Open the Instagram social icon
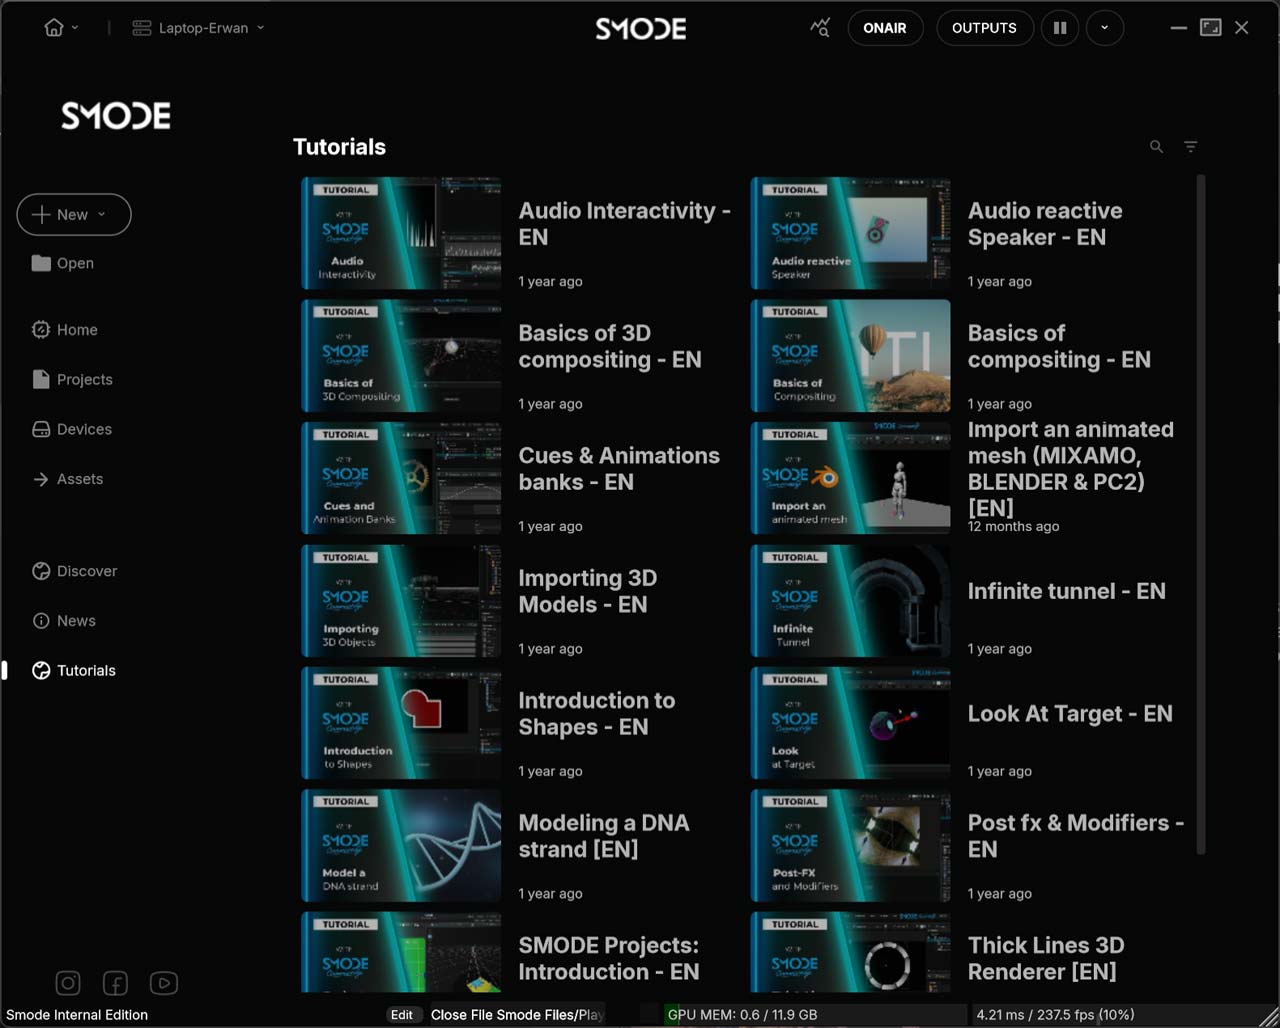This screenshot has height=1028, width=1280. [x=68, y=983]
